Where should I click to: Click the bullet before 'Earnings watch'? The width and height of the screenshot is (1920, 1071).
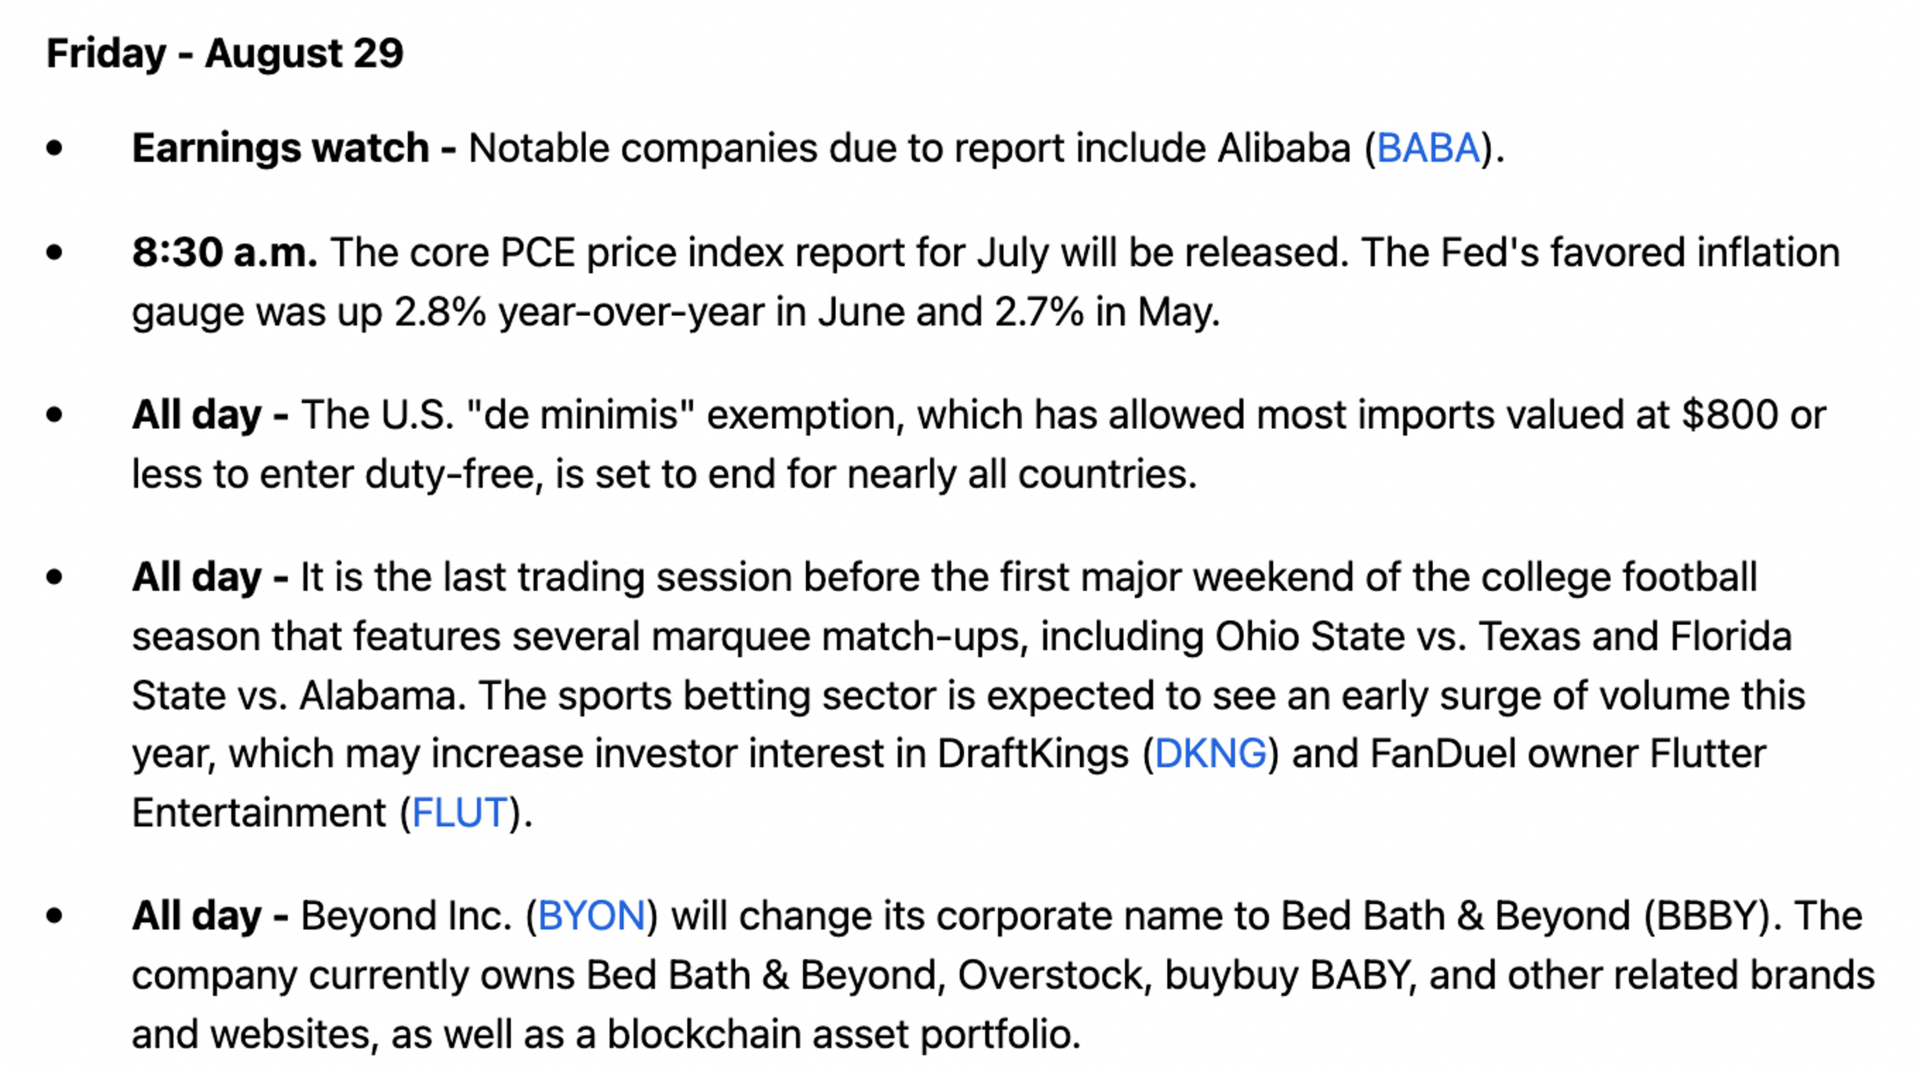coord(54,149)
